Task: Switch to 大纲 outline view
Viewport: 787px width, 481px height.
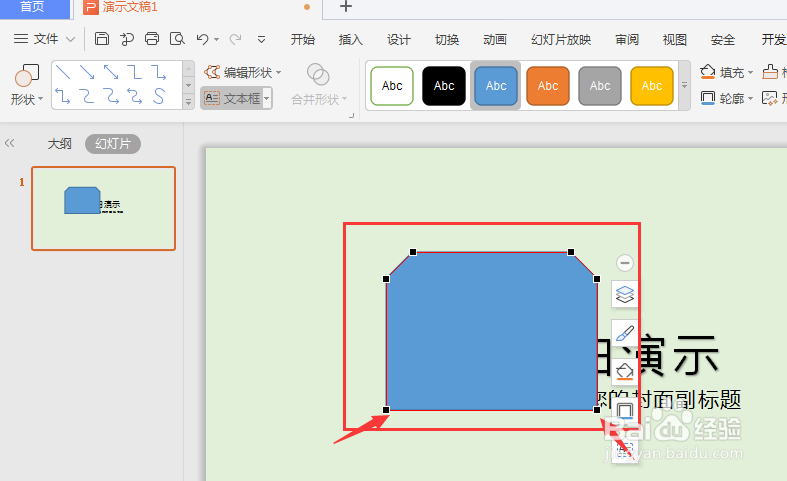Action: [x=60, y=144]
